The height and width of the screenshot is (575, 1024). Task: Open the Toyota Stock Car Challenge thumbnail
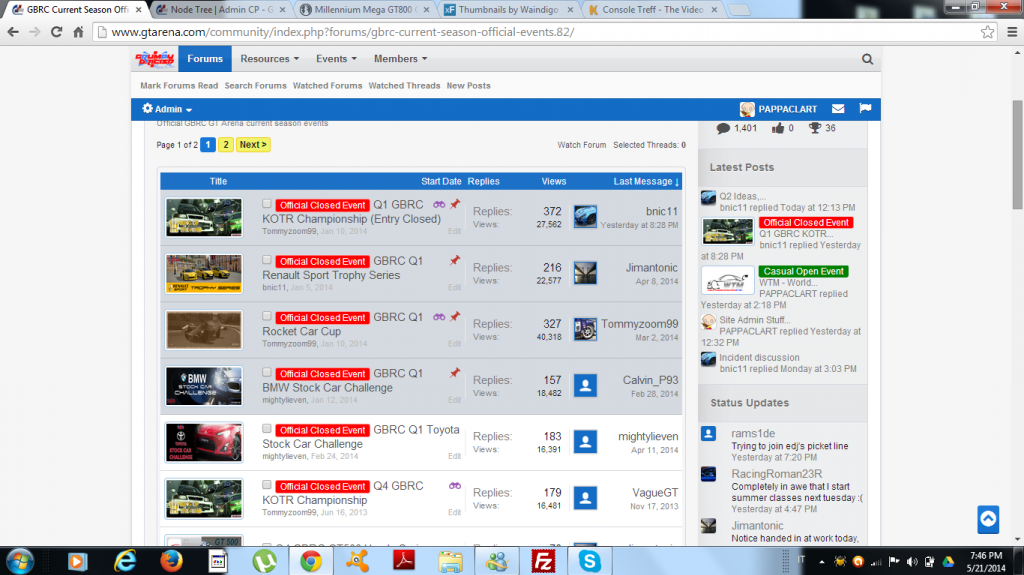pos(204,442)
